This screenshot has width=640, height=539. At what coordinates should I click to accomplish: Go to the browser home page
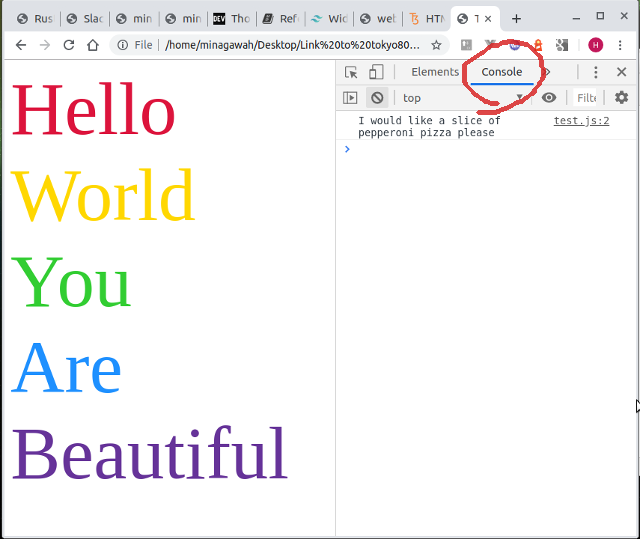(93, 45)
